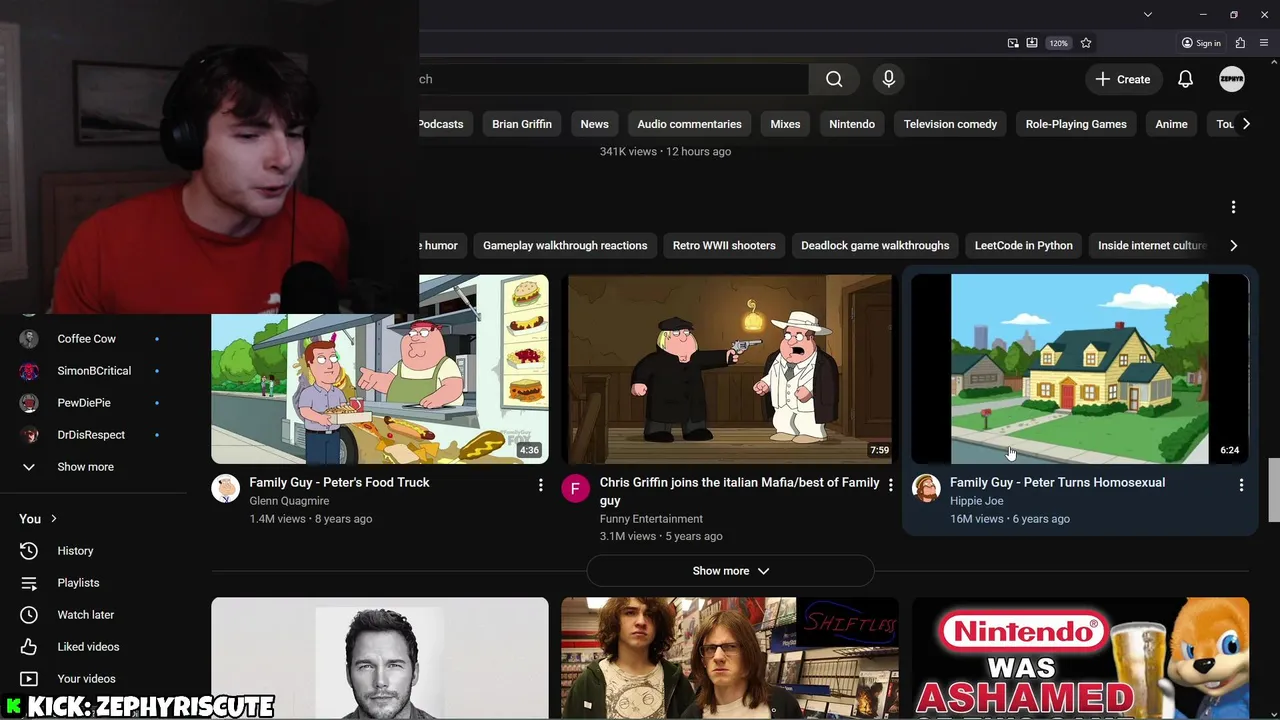Open SimonBCritical subscription channel
Image resolution: width=1280 pixels, height=720 pixels.
pyautogui.click(x=93, y=371)
